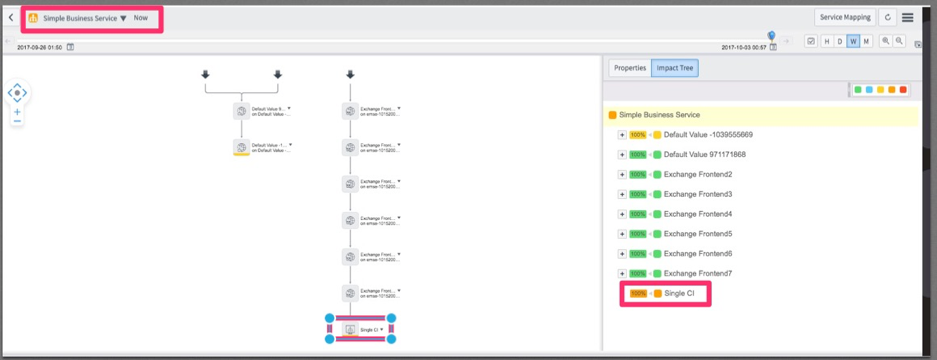Expand the Exchange Frontend6 row
This screenshot has height=360, width=937.
621,254
